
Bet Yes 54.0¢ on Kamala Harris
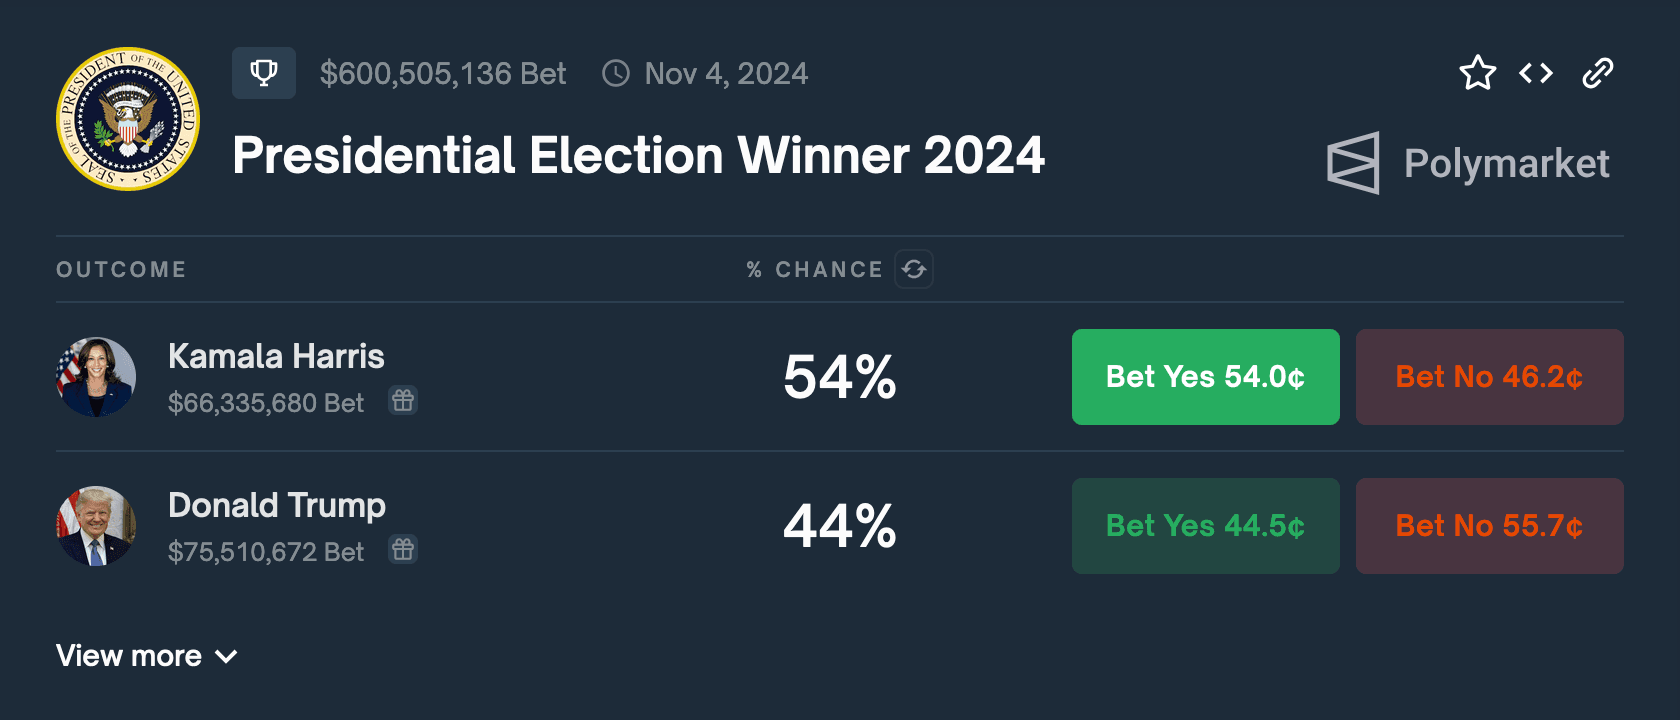1205,377
